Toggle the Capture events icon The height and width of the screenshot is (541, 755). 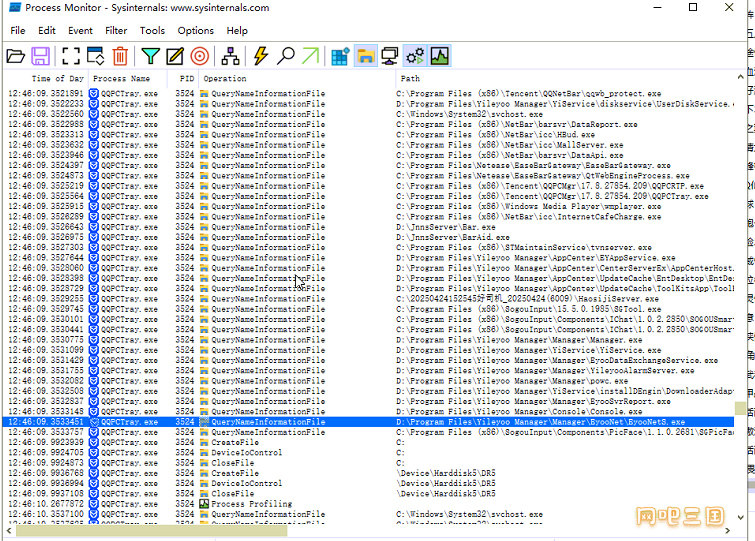pyautogui.click(x=71, y=56)
